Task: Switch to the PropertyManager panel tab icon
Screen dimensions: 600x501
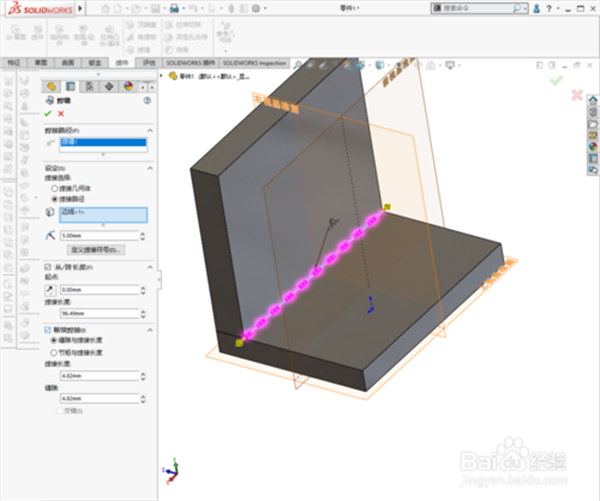Action: (70, 86)
